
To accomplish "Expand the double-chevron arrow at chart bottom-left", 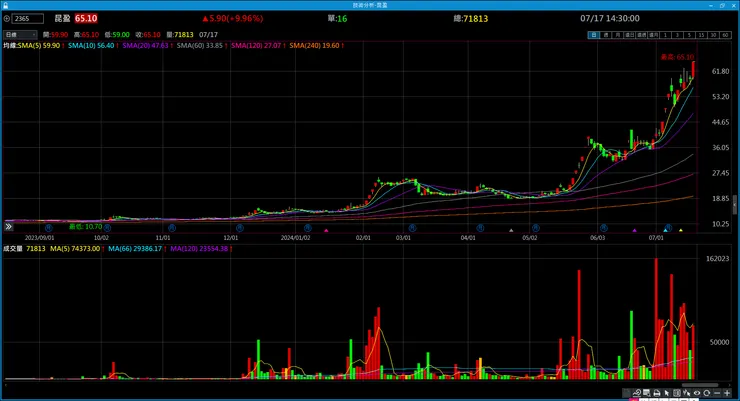I will [8, 227].
